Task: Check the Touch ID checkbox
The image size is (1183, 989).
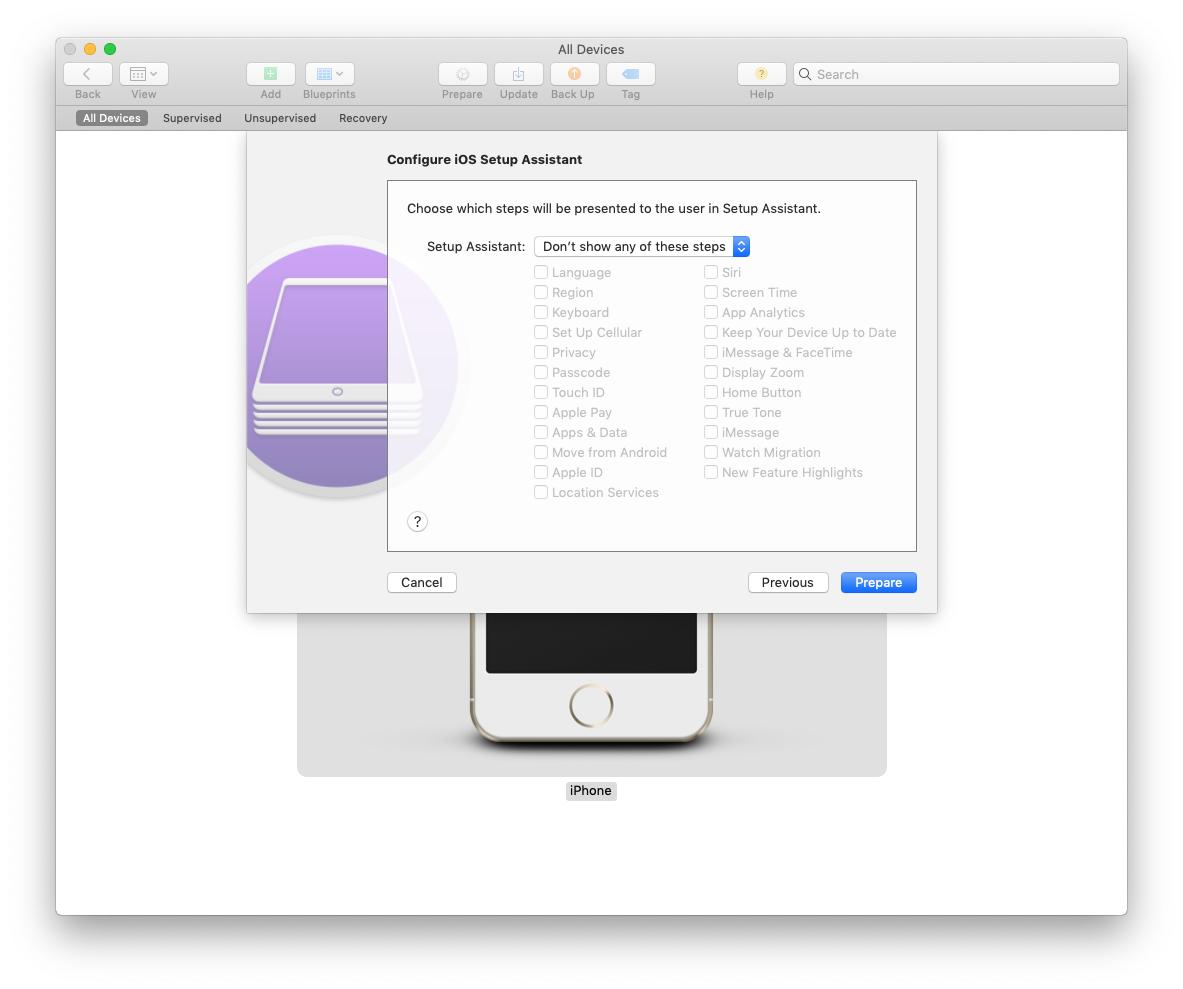Action: (541, 392)
